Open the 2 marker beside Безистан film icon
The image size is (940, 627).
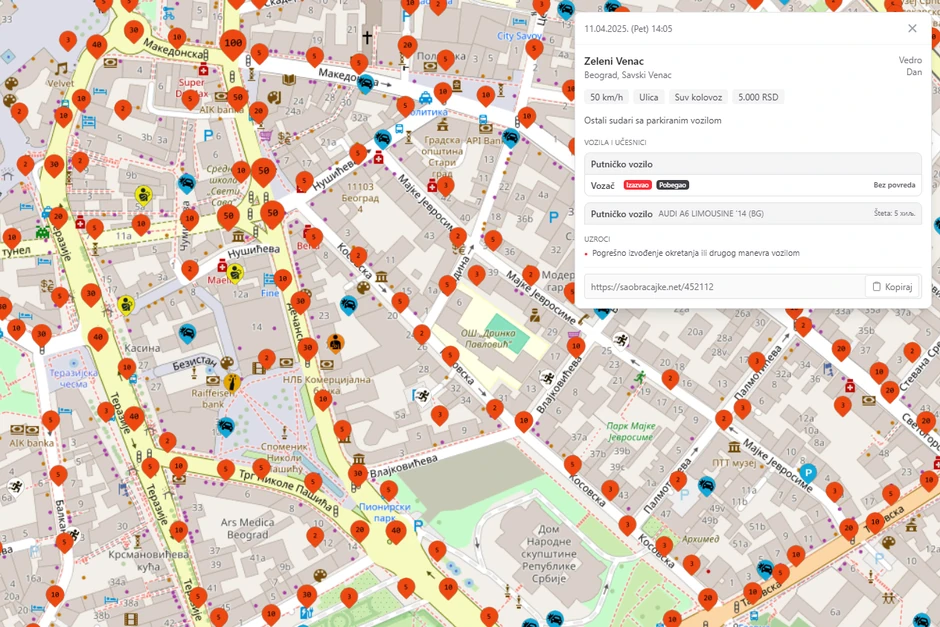(x=266, y=359)
